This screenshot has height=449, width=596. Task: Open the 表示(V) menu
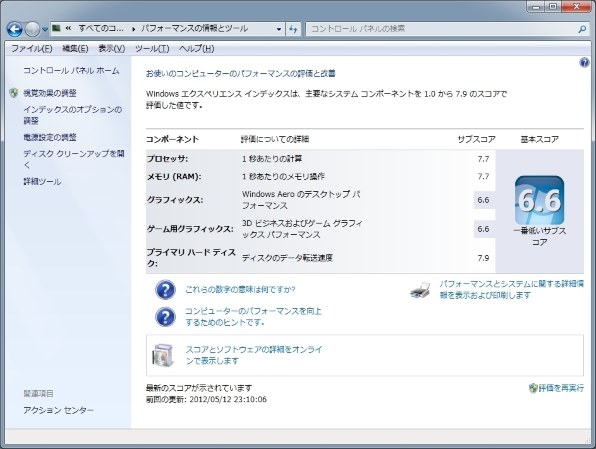coord(111,49)
